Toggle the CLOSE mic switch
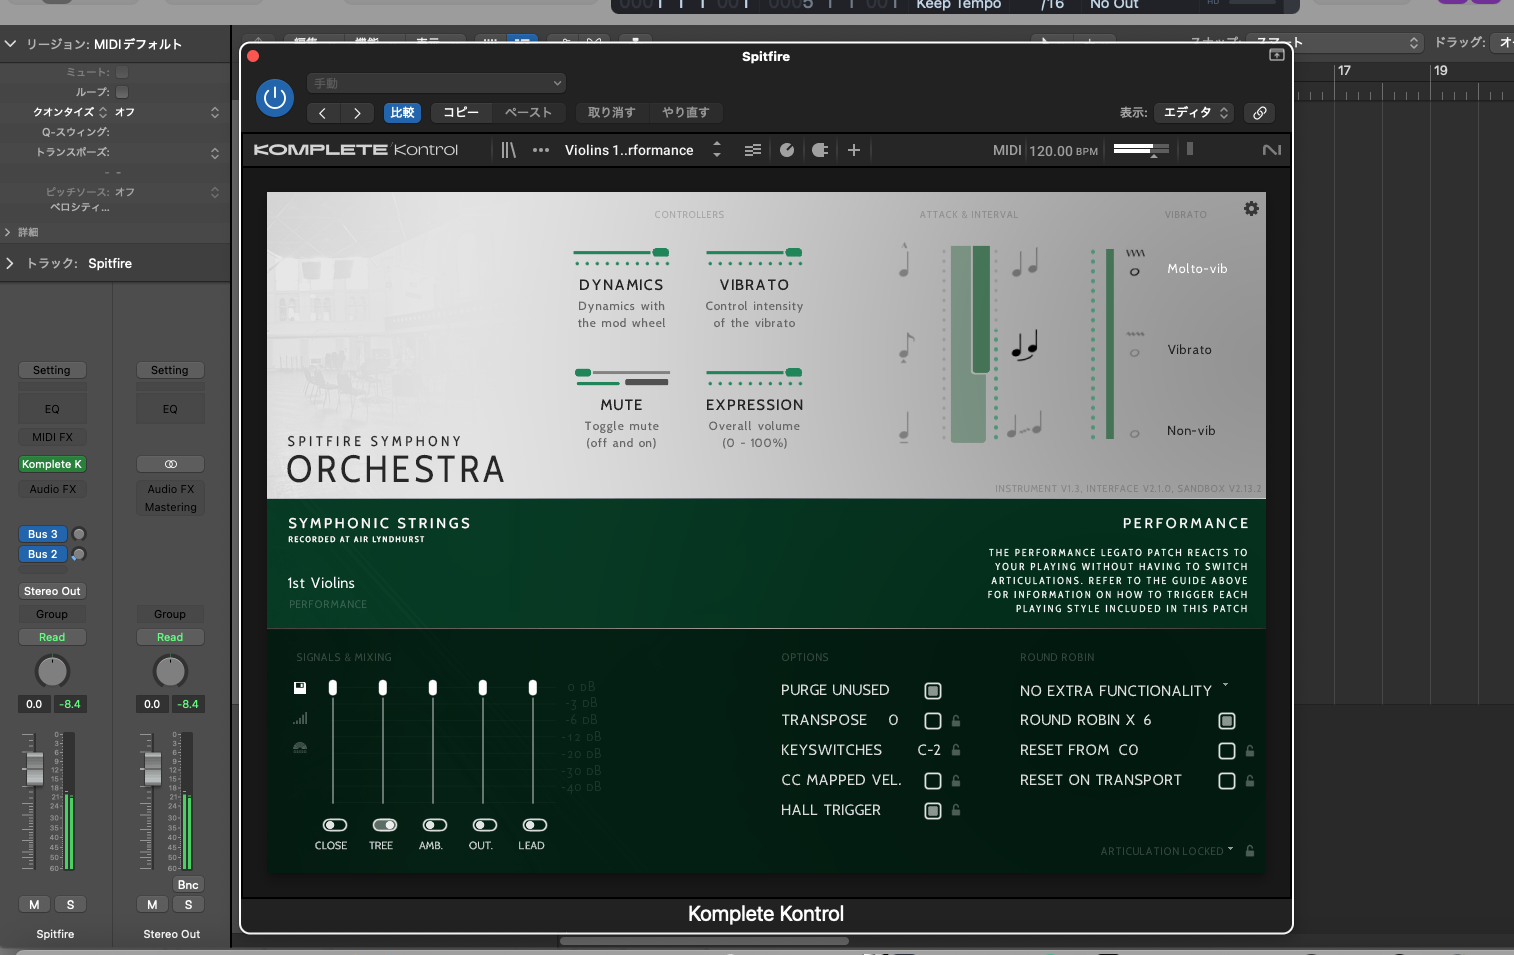This screenshot has width=1514, height=955. (x=335, y=825)
